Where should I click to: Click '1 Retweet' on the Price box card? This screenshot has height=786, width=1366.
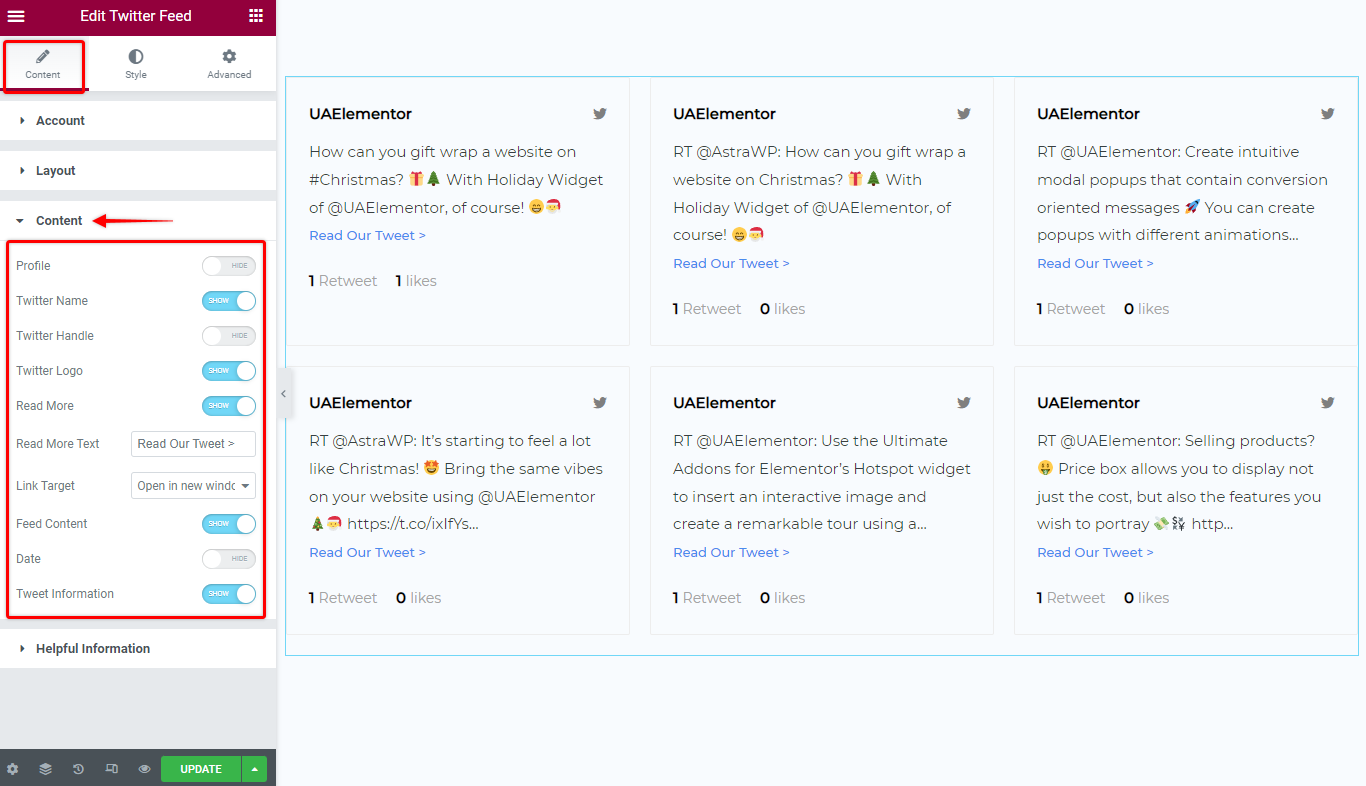1071,598
